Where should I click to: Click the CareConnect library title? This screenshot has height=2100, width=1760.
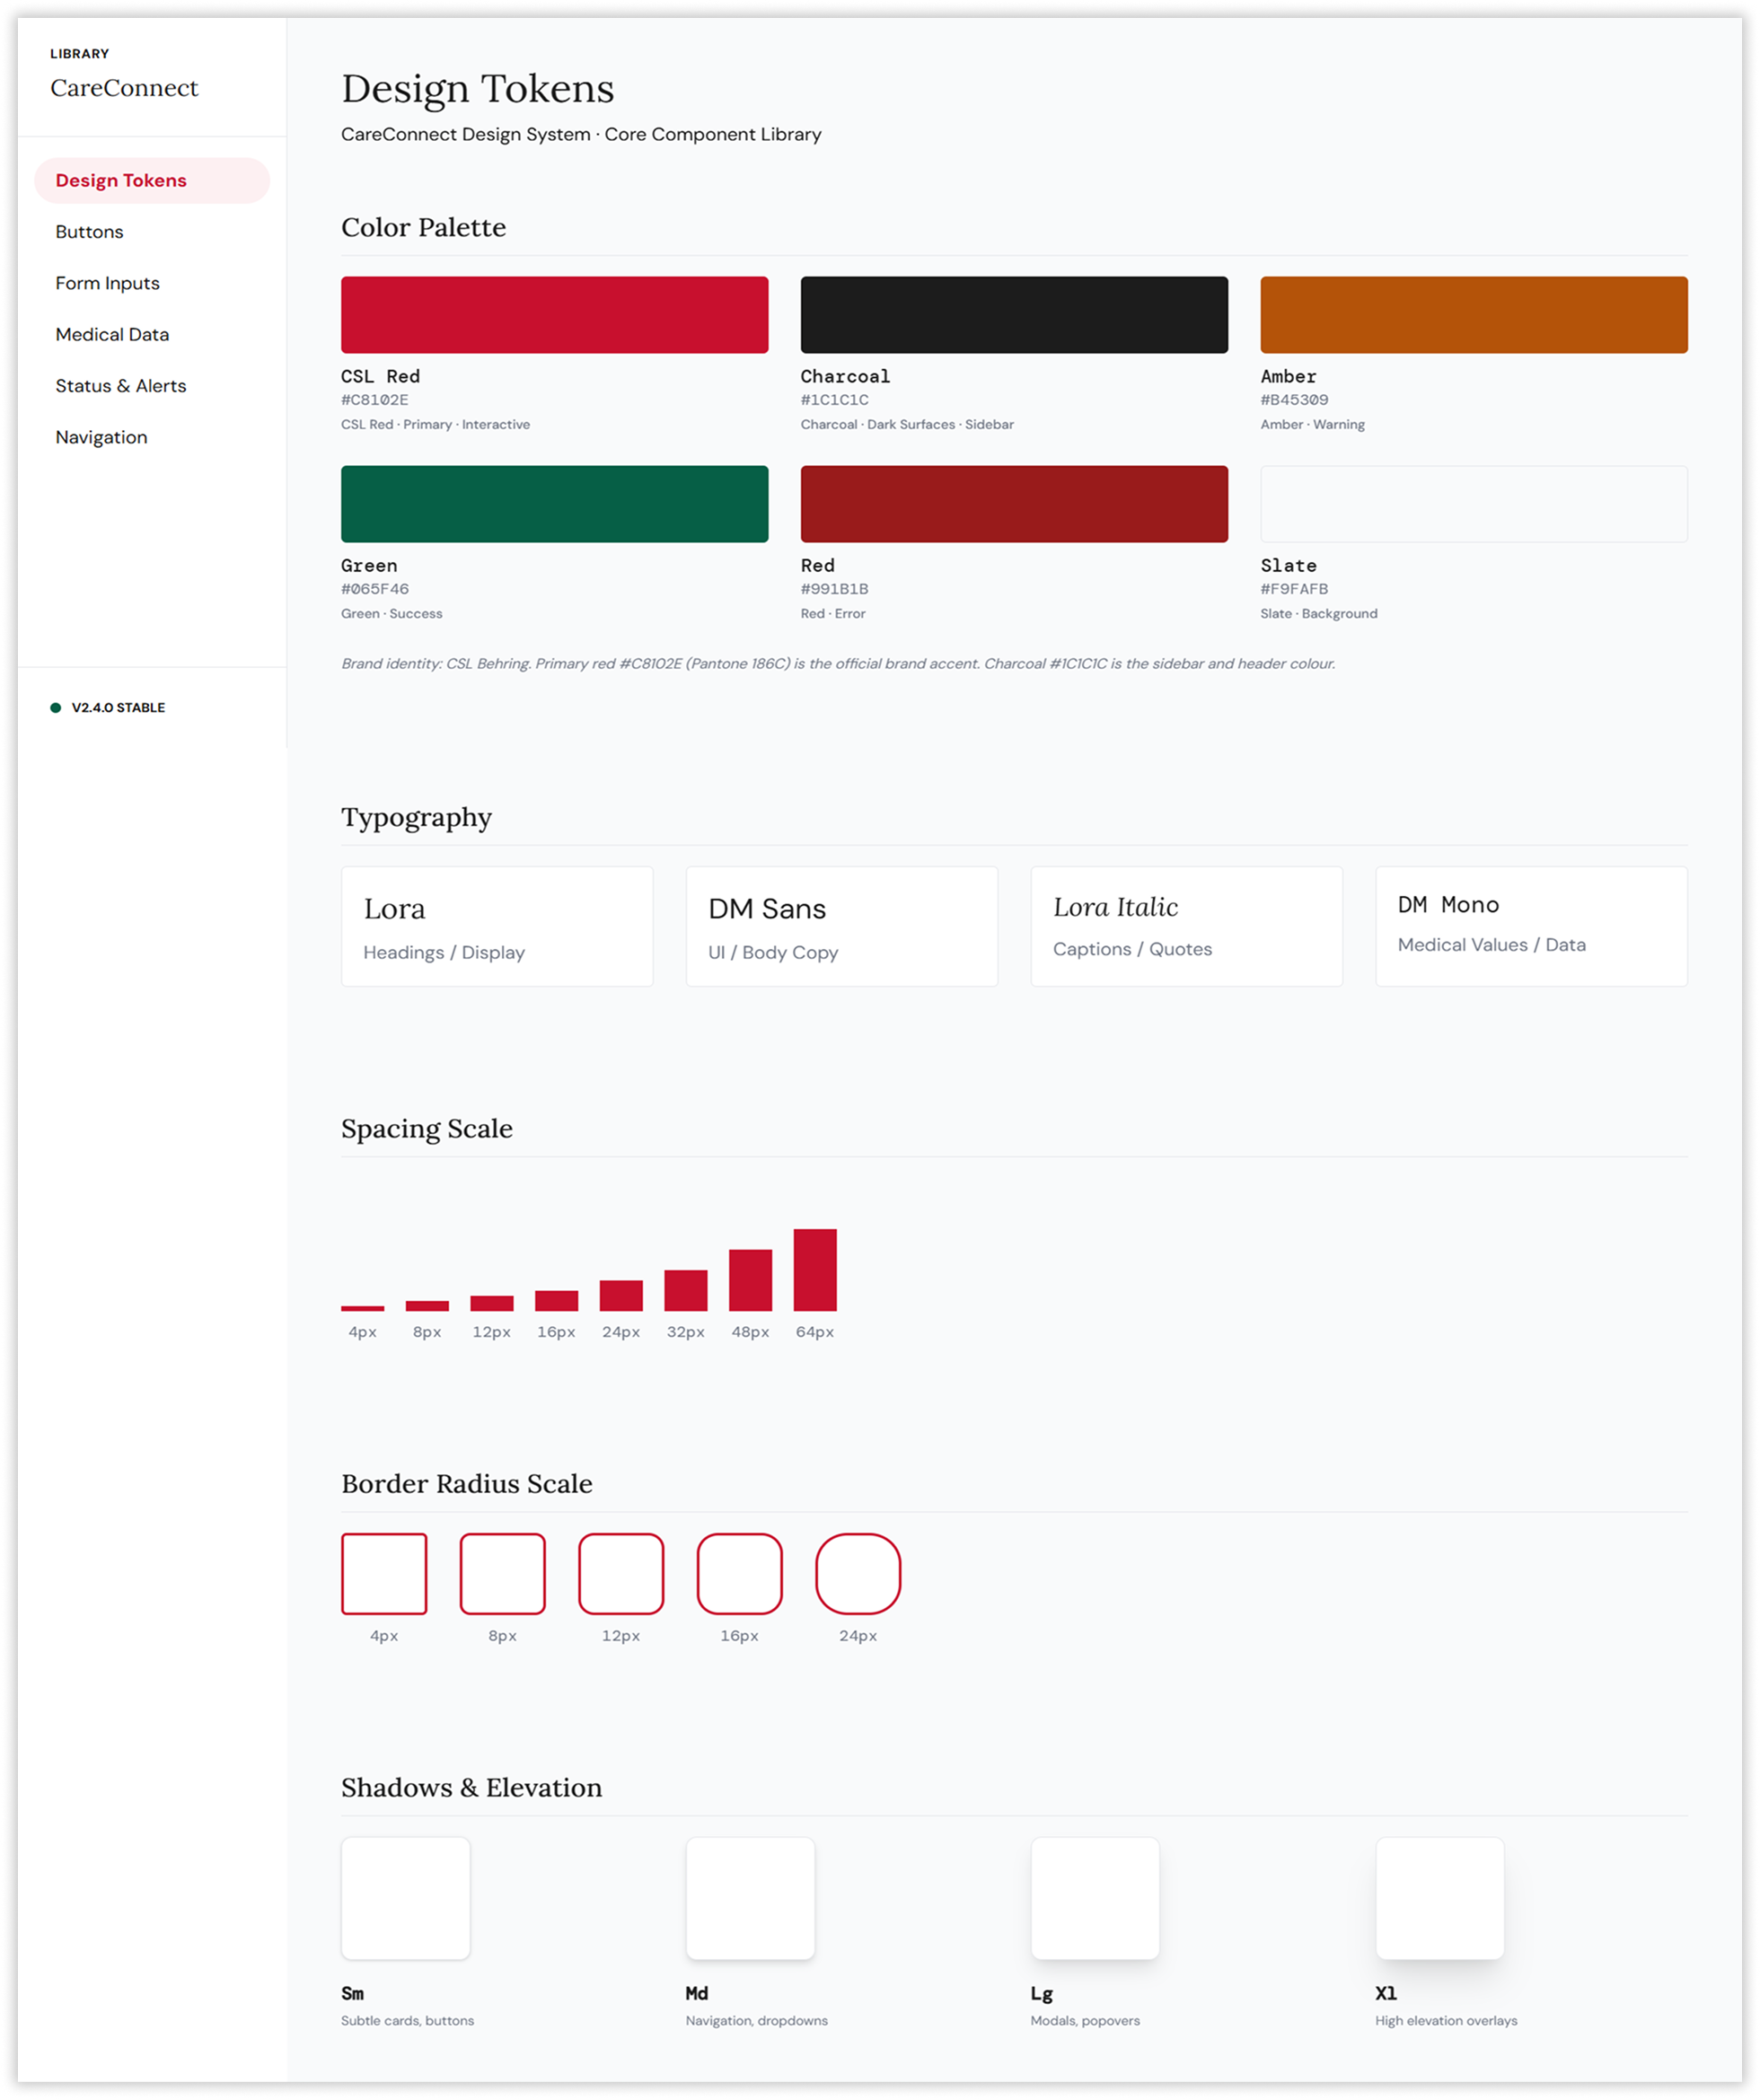click(124, 88)
